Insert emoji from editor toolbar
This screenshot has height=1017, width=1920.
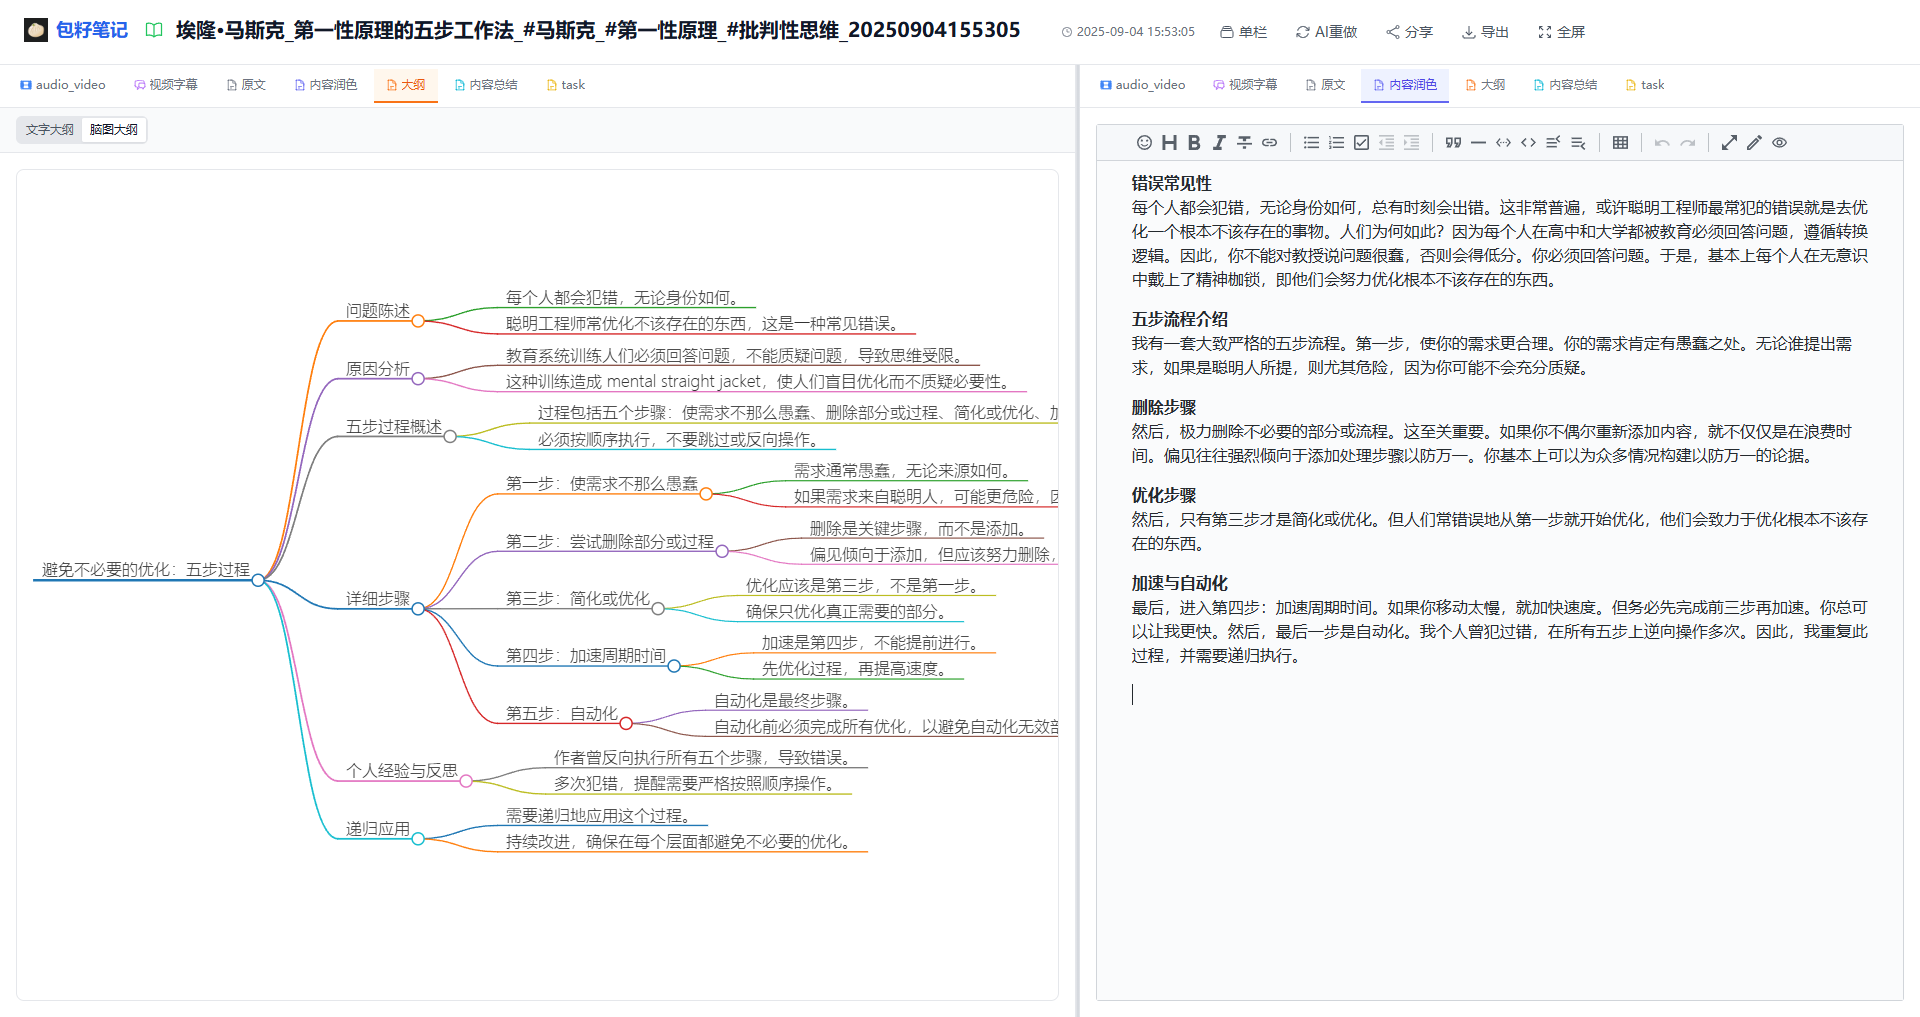pos(1144,143)
